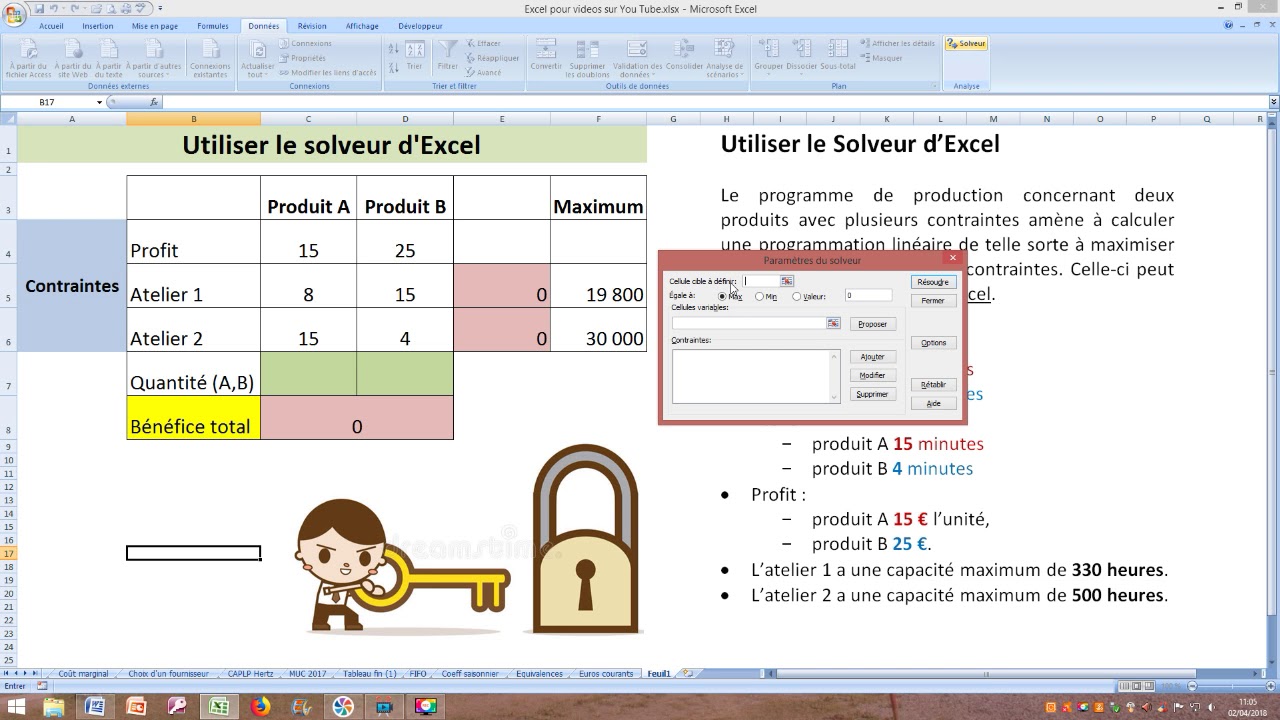Click Supprimer in solver dialog

click(x=872, y=395)
